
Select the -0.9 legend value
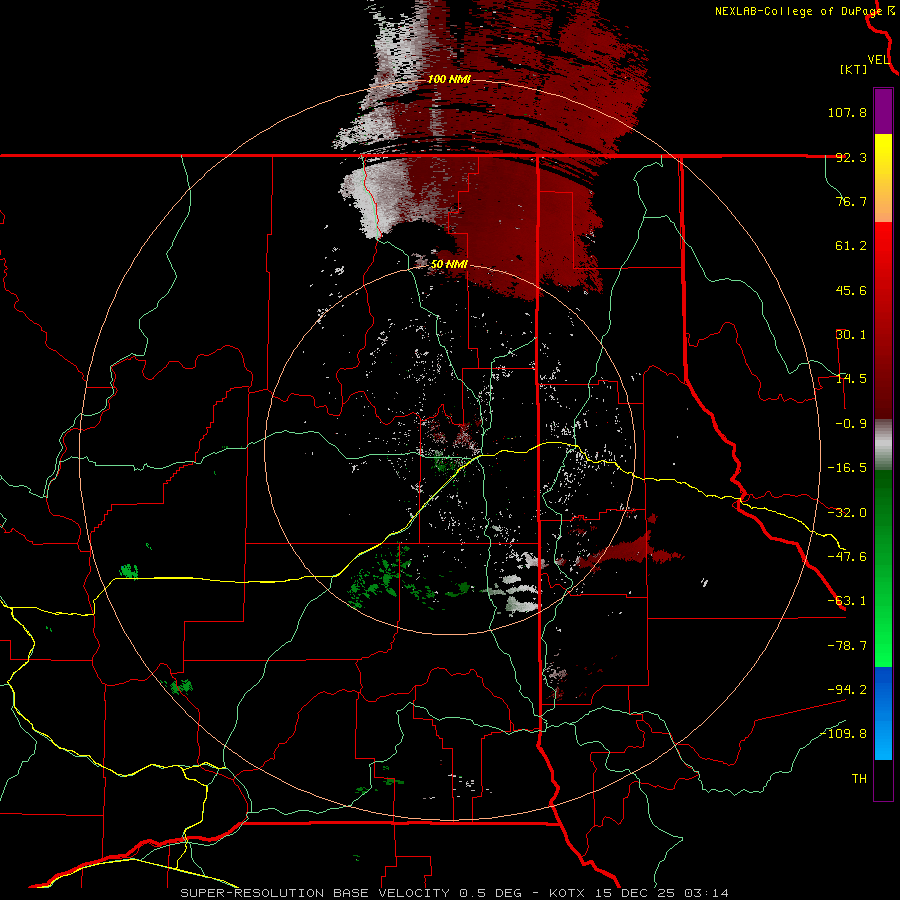tap(851, 424)
